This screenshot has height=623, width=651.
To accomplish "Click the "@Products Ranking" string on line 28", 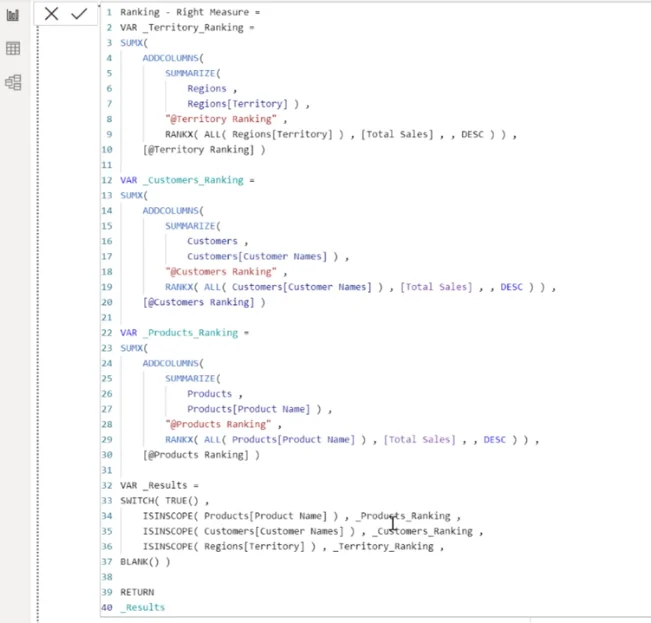I will tap(218, 425).
